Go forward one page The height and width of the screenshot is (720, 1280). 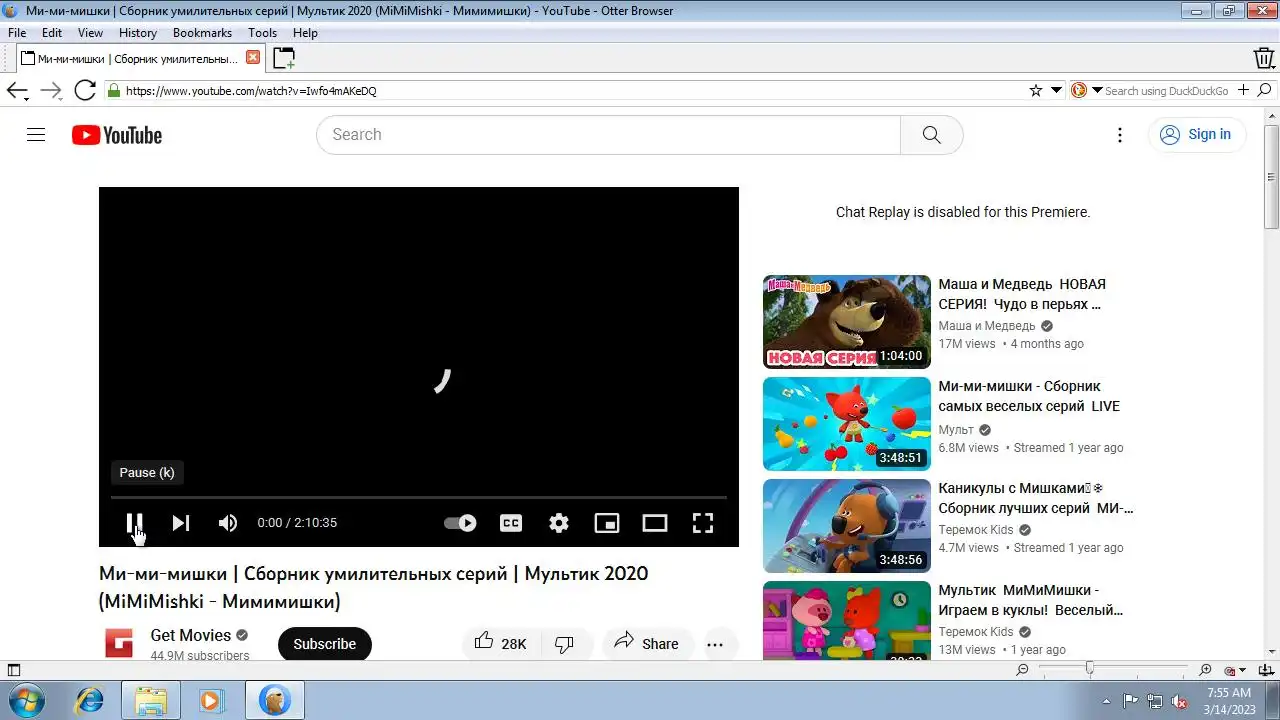tap(51, 91)
